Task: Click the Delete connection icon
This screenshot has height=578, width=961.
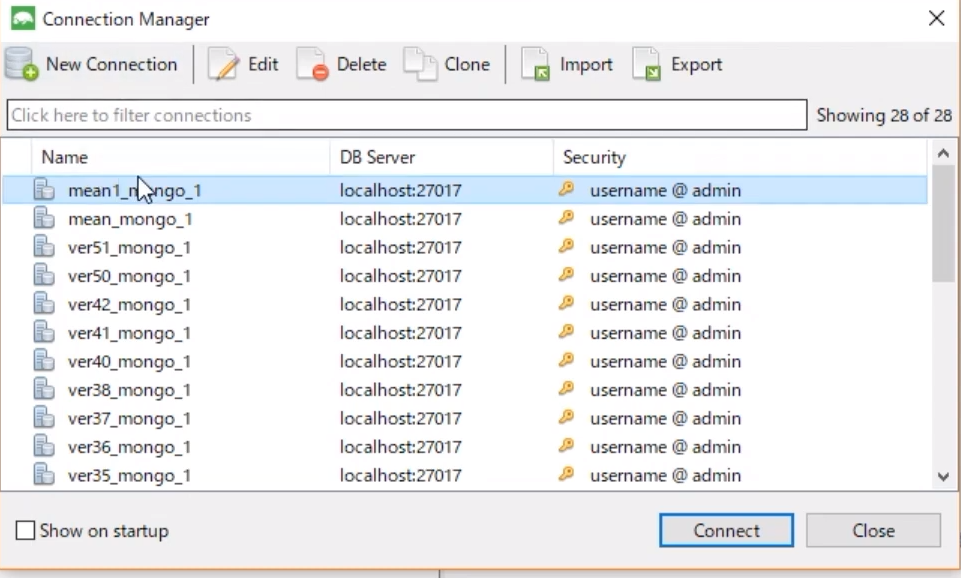Action: 313,64
